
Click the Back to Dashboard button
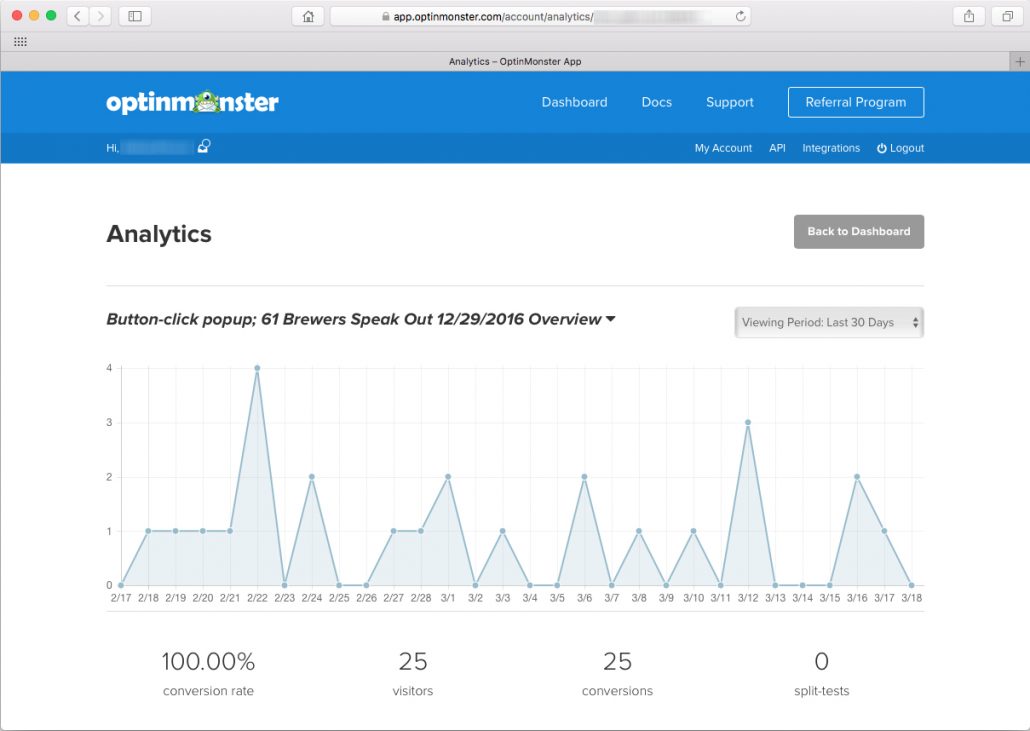tap(859, 232)
